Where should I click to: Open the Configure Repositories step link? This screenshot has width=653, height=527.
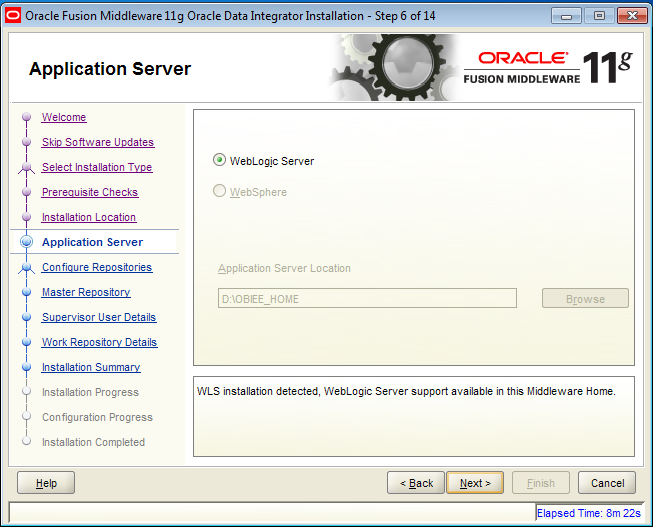pos(97,267)
